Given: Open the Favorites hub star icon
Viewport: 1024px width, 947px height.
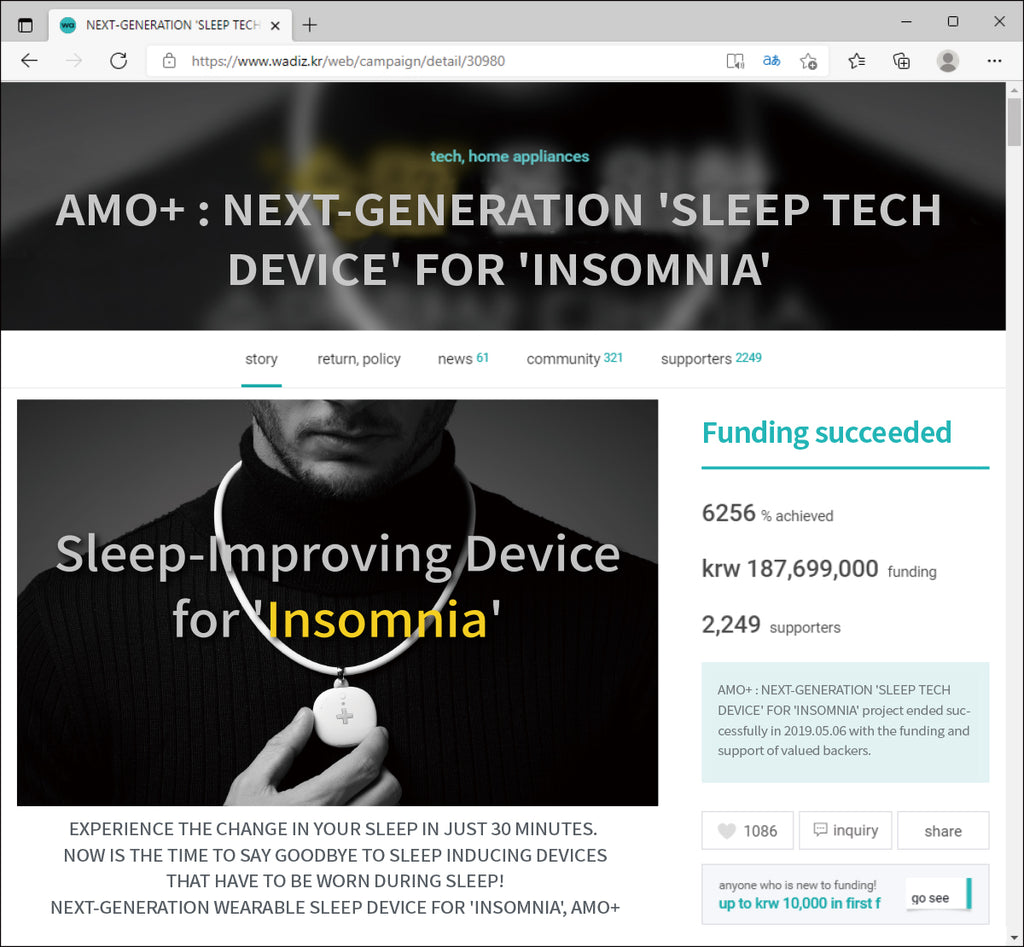Looking at the screenshot, I should [x=855, y=61].
